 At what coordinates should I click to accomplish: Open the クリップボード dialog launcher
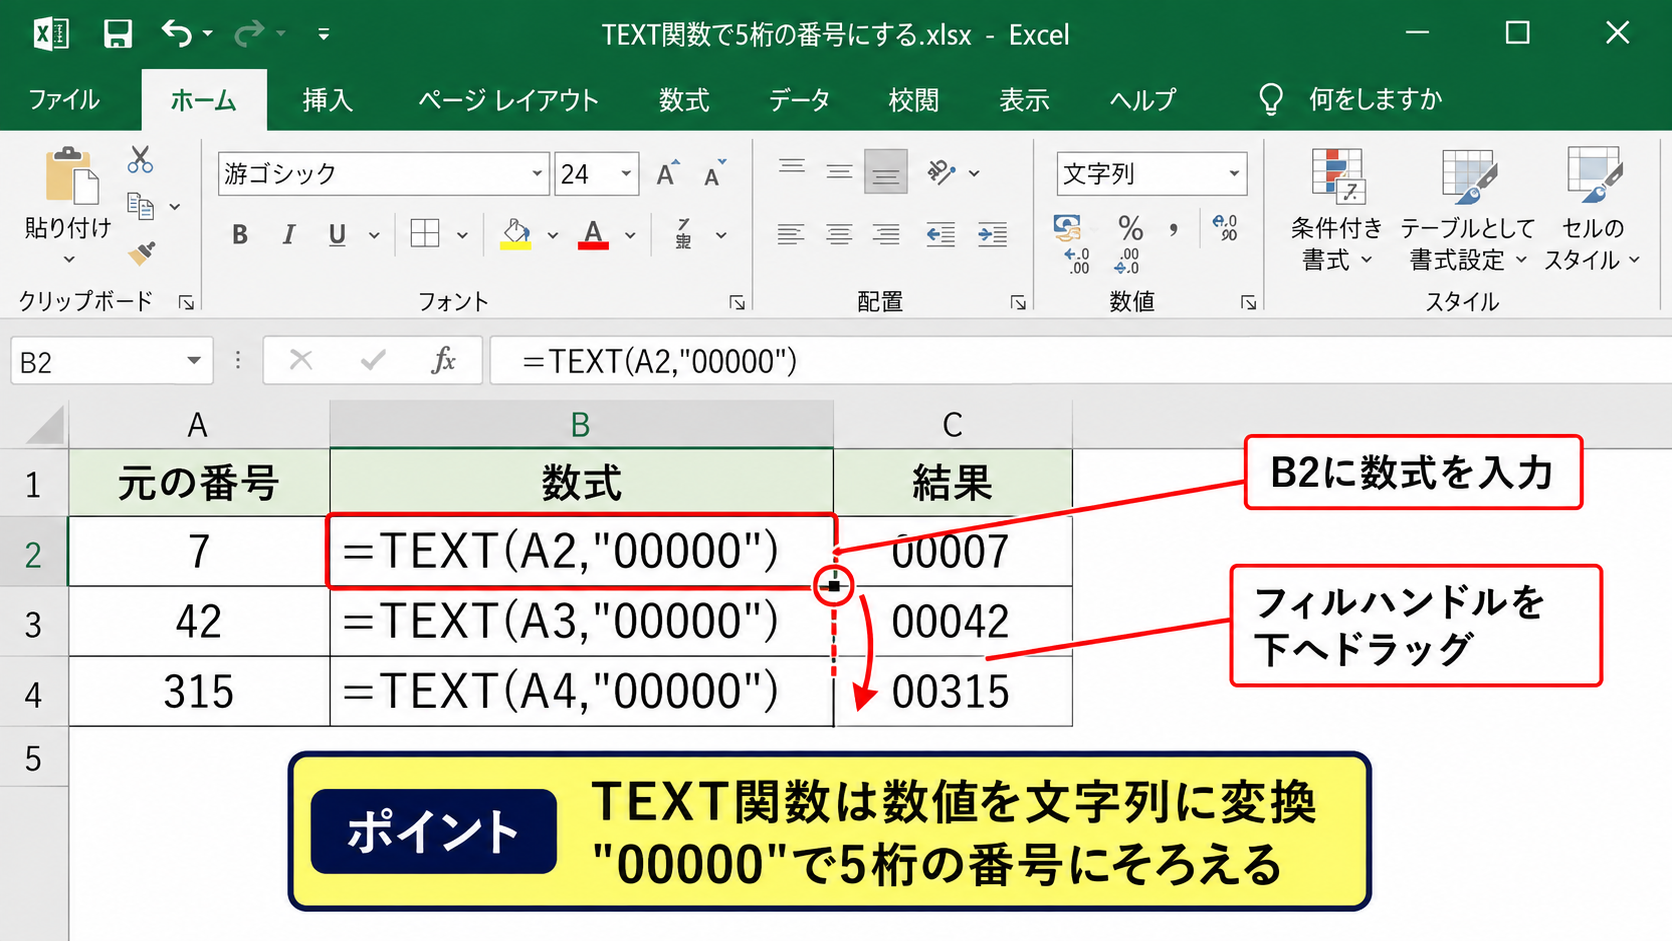pyautogui.click(x=186, y=302)
